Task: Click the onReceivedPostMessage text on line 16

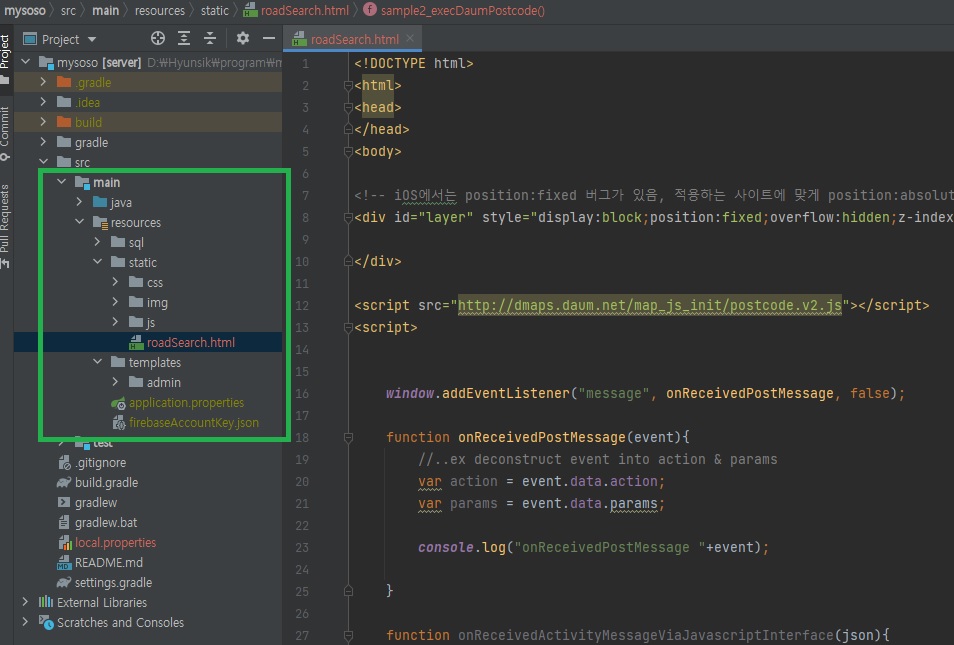Action: click(750, 394)
